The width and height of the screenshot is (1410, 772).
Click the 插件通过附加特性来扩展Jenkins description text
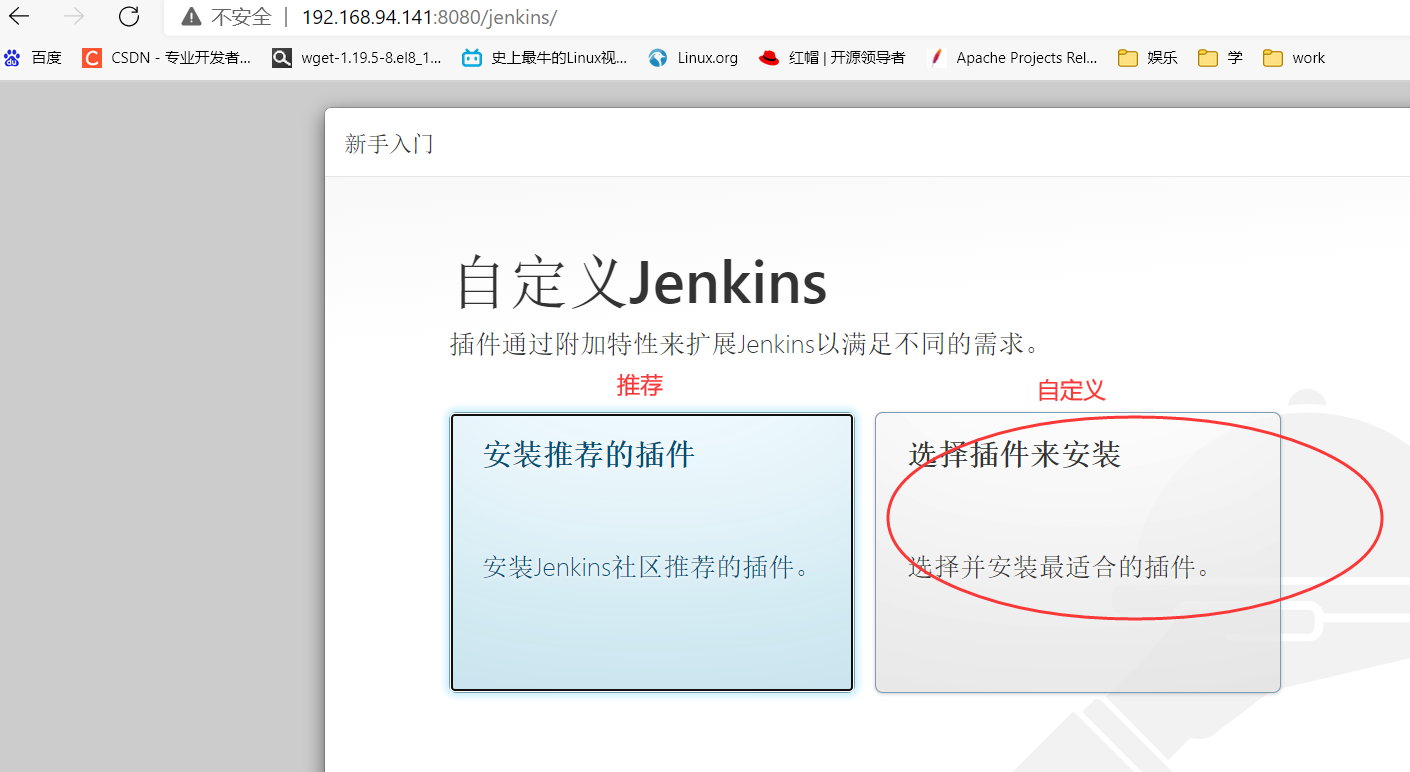[747, 345]
